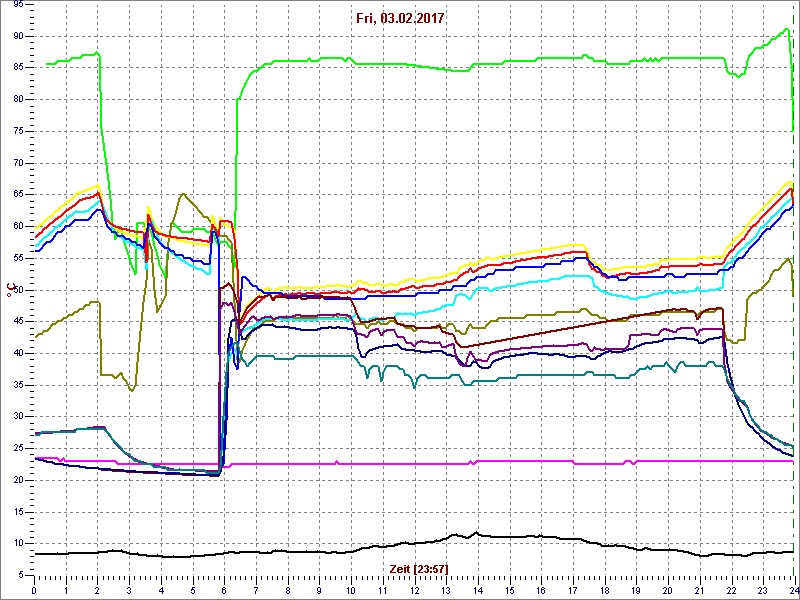Image resolution: width=800 pixels, height=600 pixels.
Task: Click hour 24 on the time axis
Action: pos(793,589)
